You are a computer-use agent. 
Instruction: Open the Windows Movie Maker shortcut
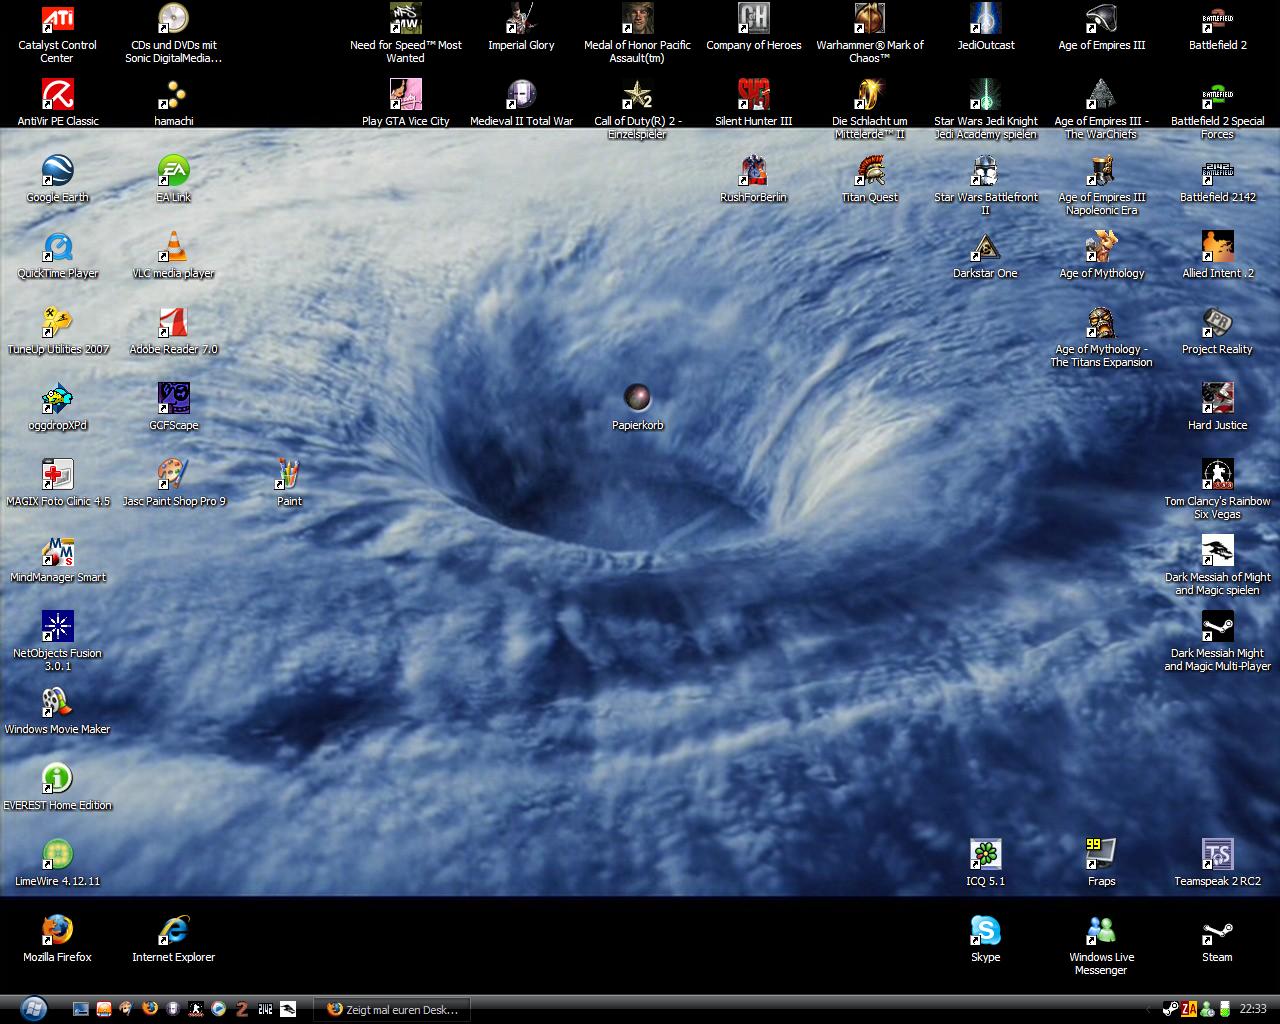coord(57,703)
